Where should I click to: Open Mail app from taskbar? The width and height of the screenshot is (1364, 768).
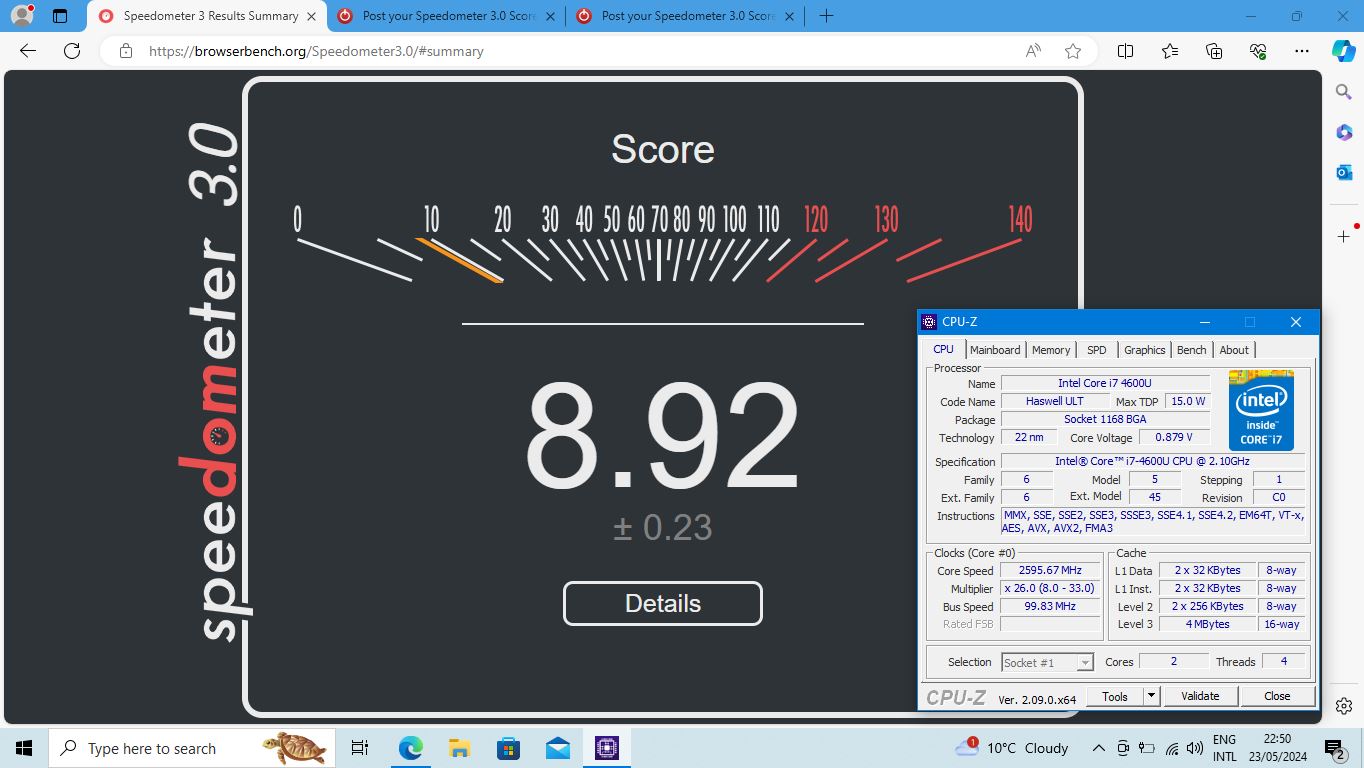[557, 748]
